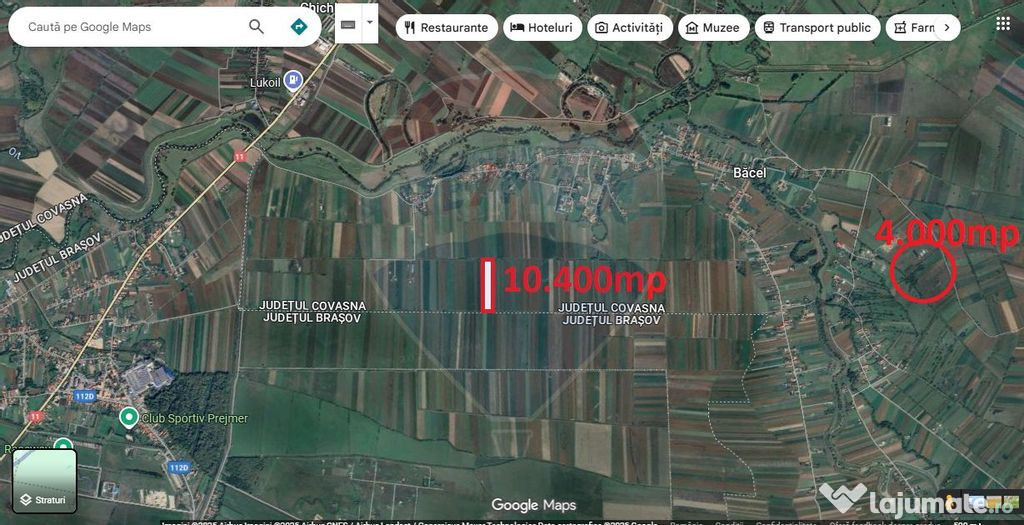Select the Lukoil gas station marker
This screenshot has height=525, width=1024.
293,81
